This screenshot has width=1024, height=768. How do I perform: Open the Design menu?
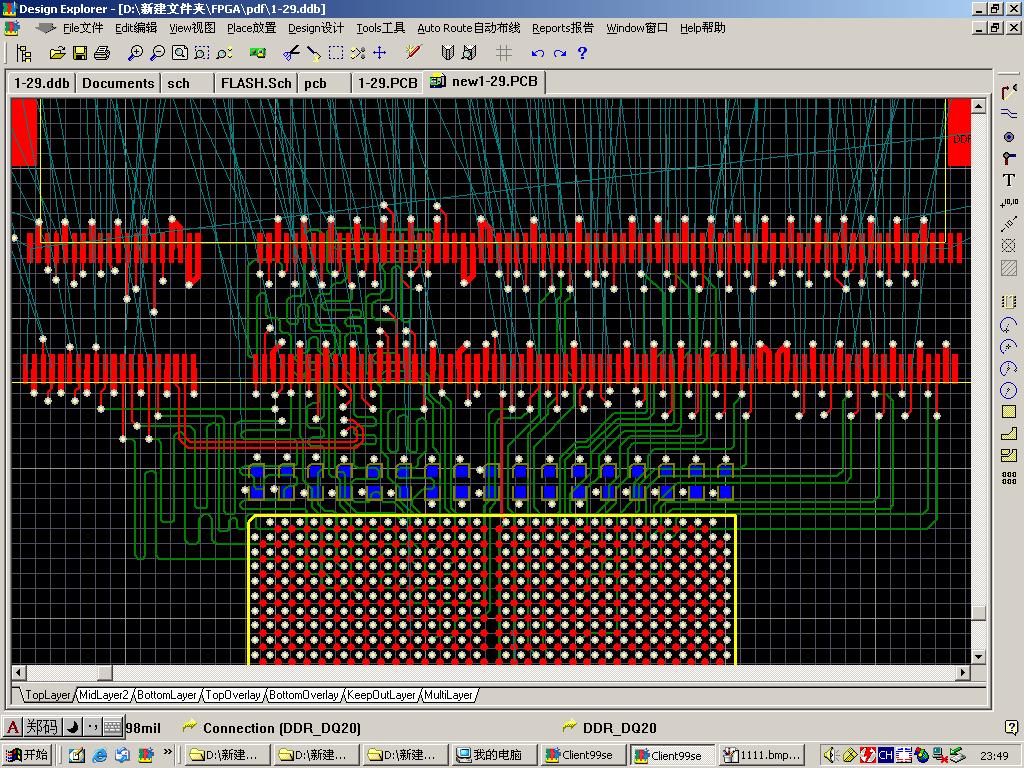315,28
